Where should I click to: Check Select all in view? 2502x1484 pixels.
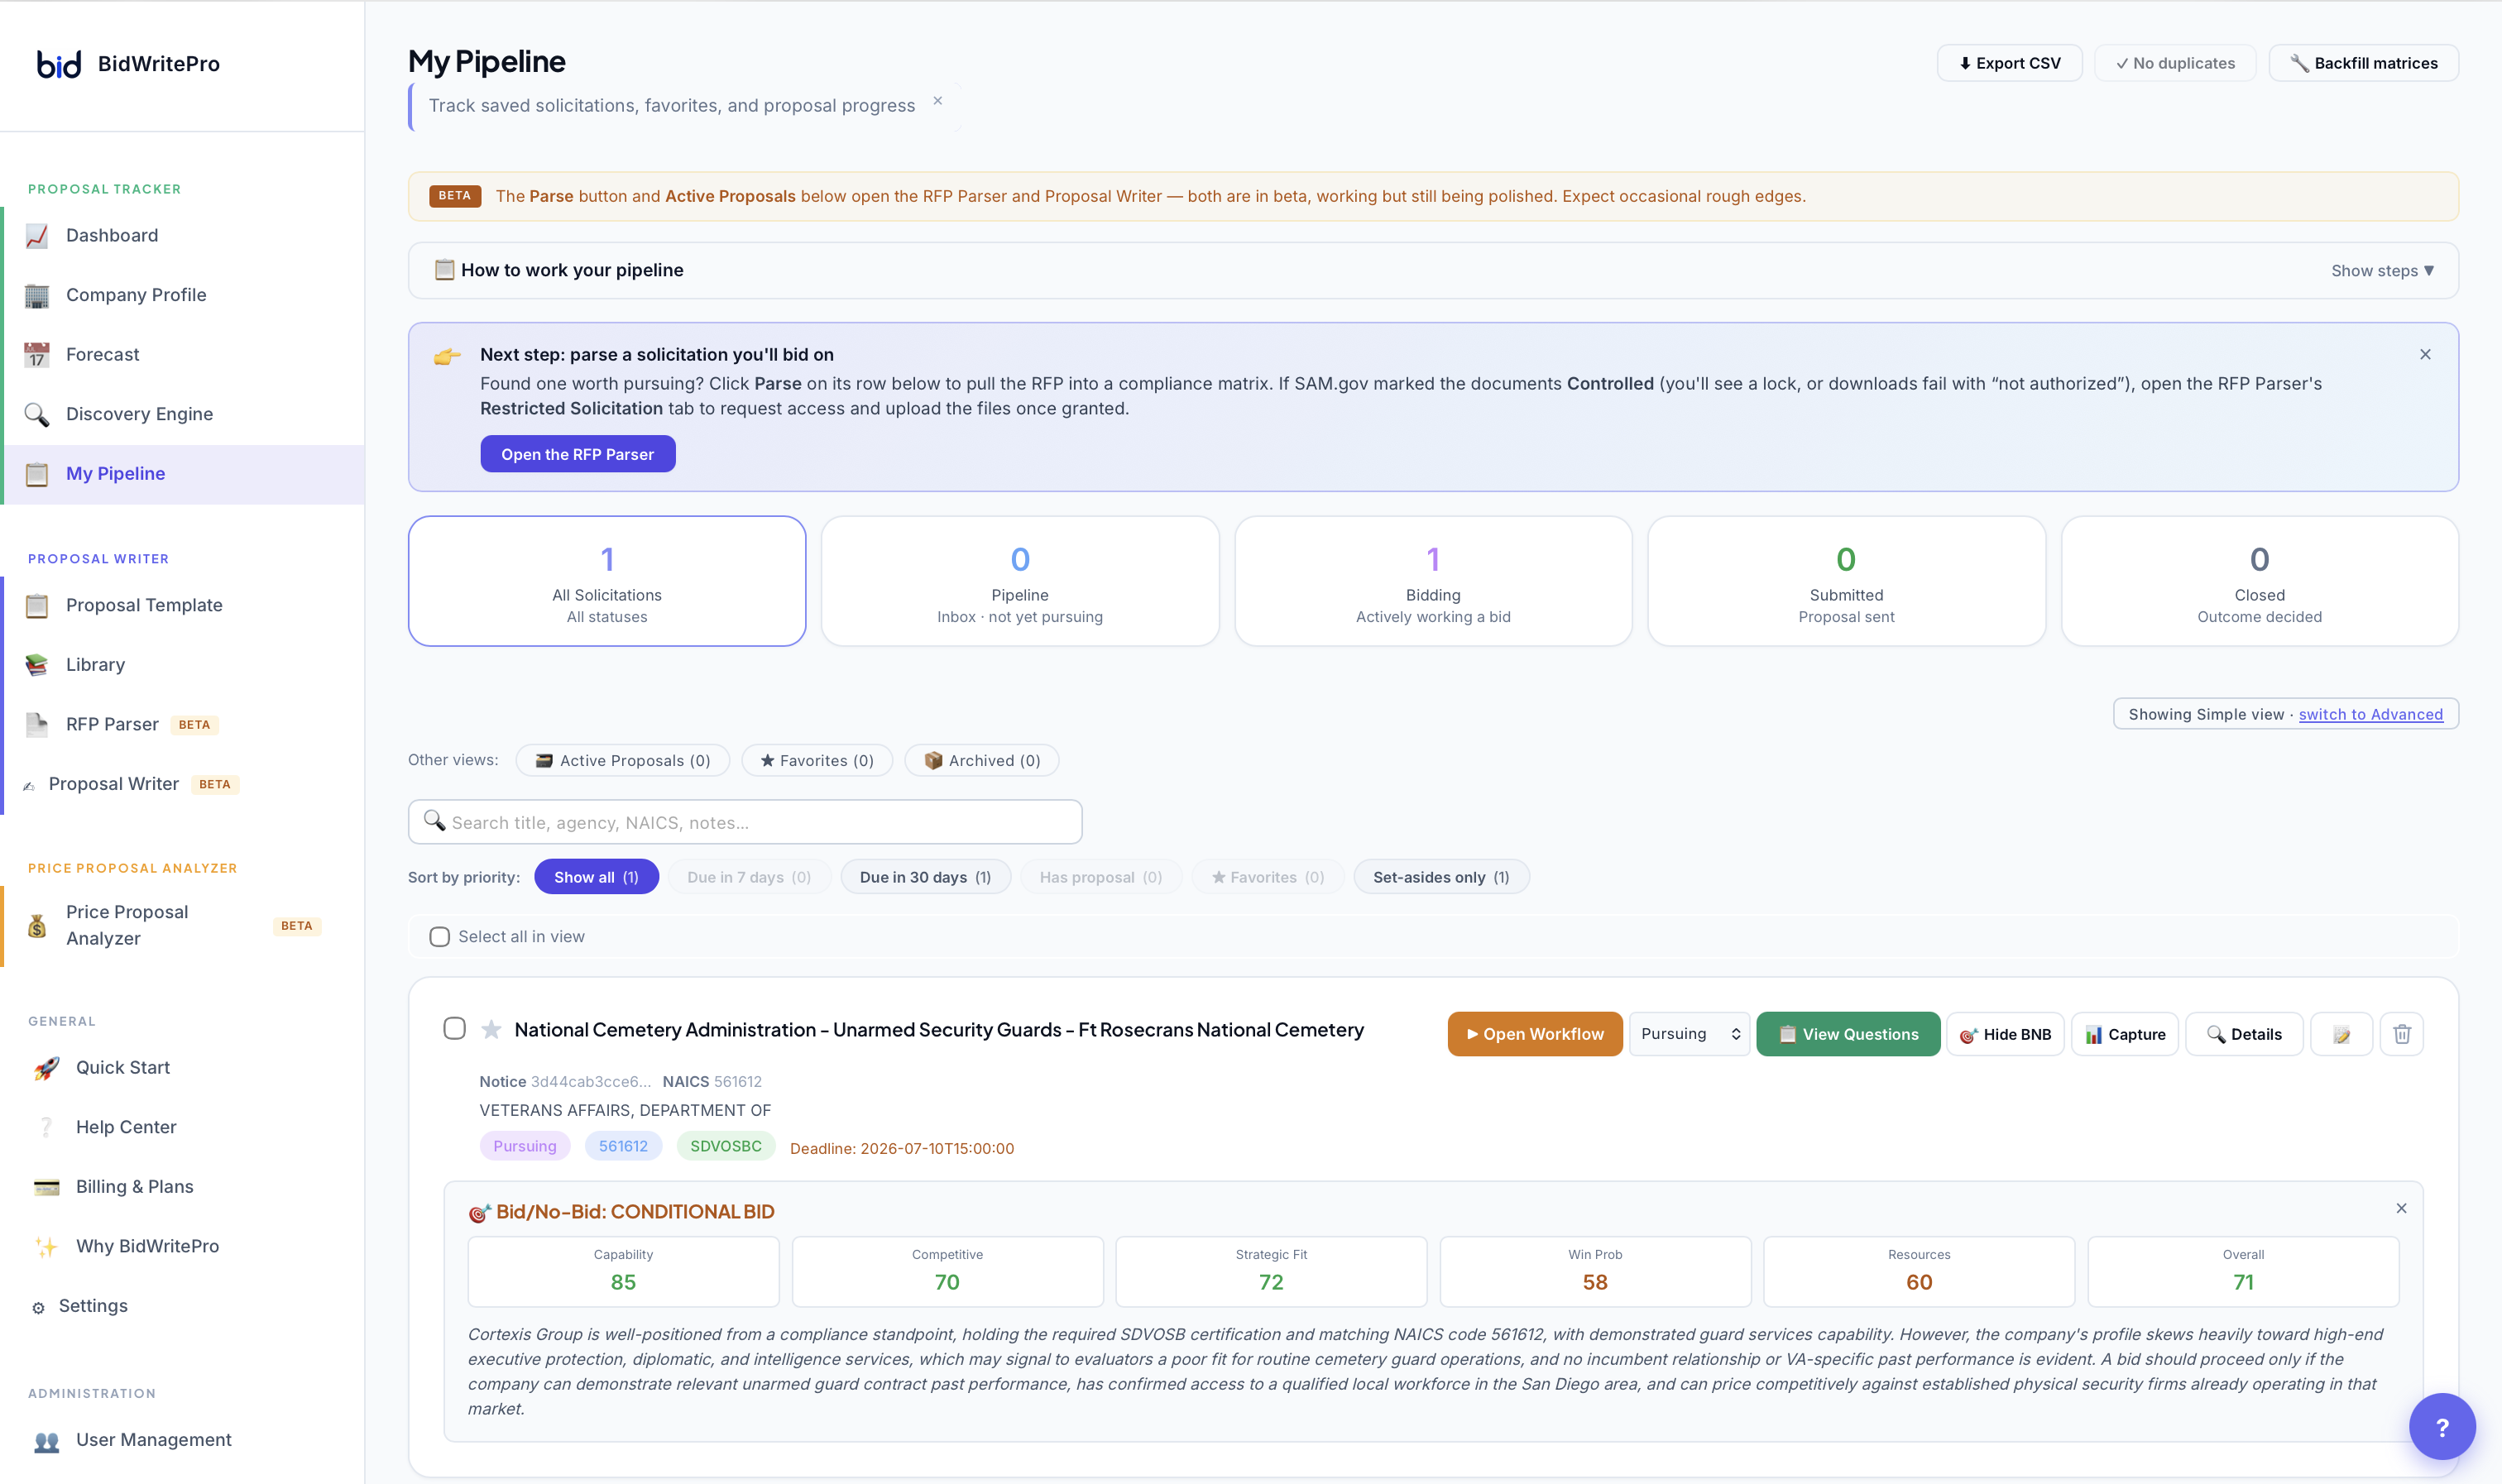tap(440, 937)
